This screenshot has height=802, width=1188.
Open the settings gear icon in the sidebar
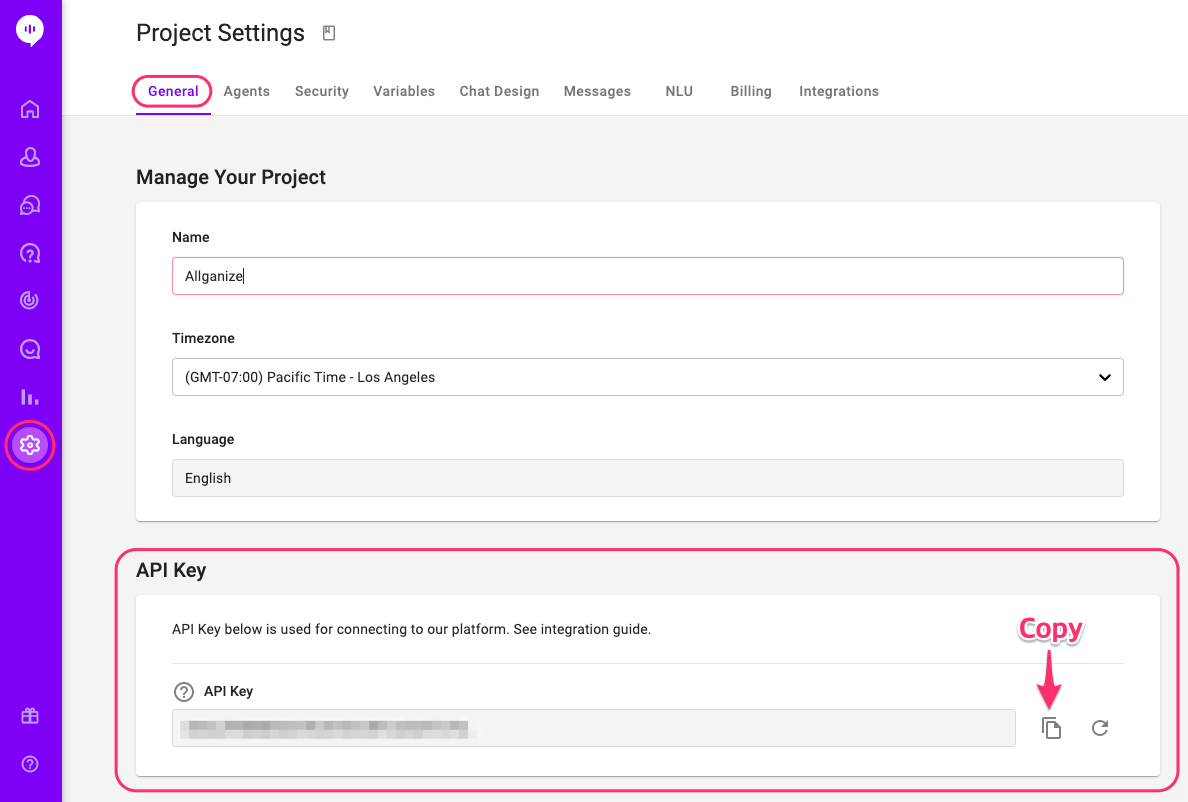30,445
